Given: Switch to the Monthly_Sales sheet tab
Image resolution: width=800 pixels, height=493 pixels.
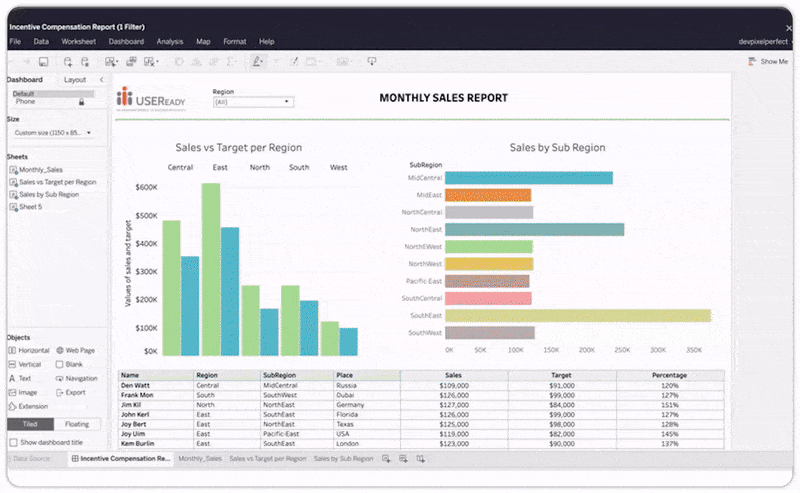Looking at the screenshot, I should 200,458.
